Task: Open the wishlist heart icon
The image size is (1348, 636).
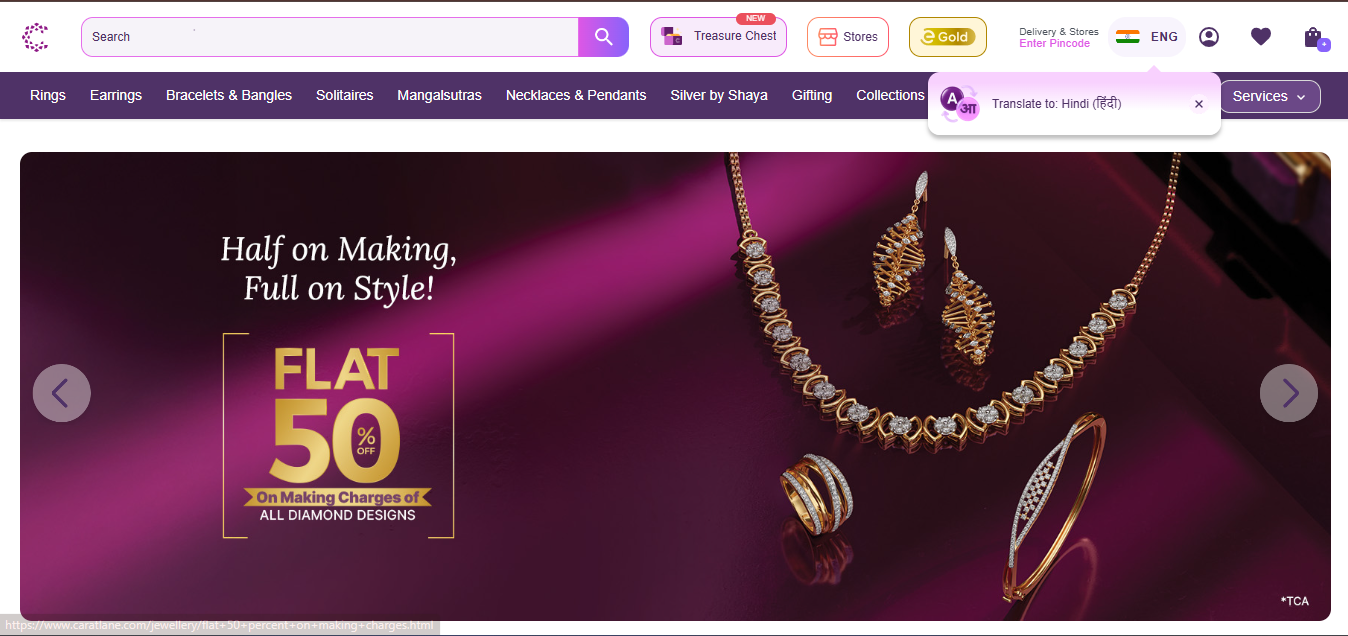Action: [1261, 37]
